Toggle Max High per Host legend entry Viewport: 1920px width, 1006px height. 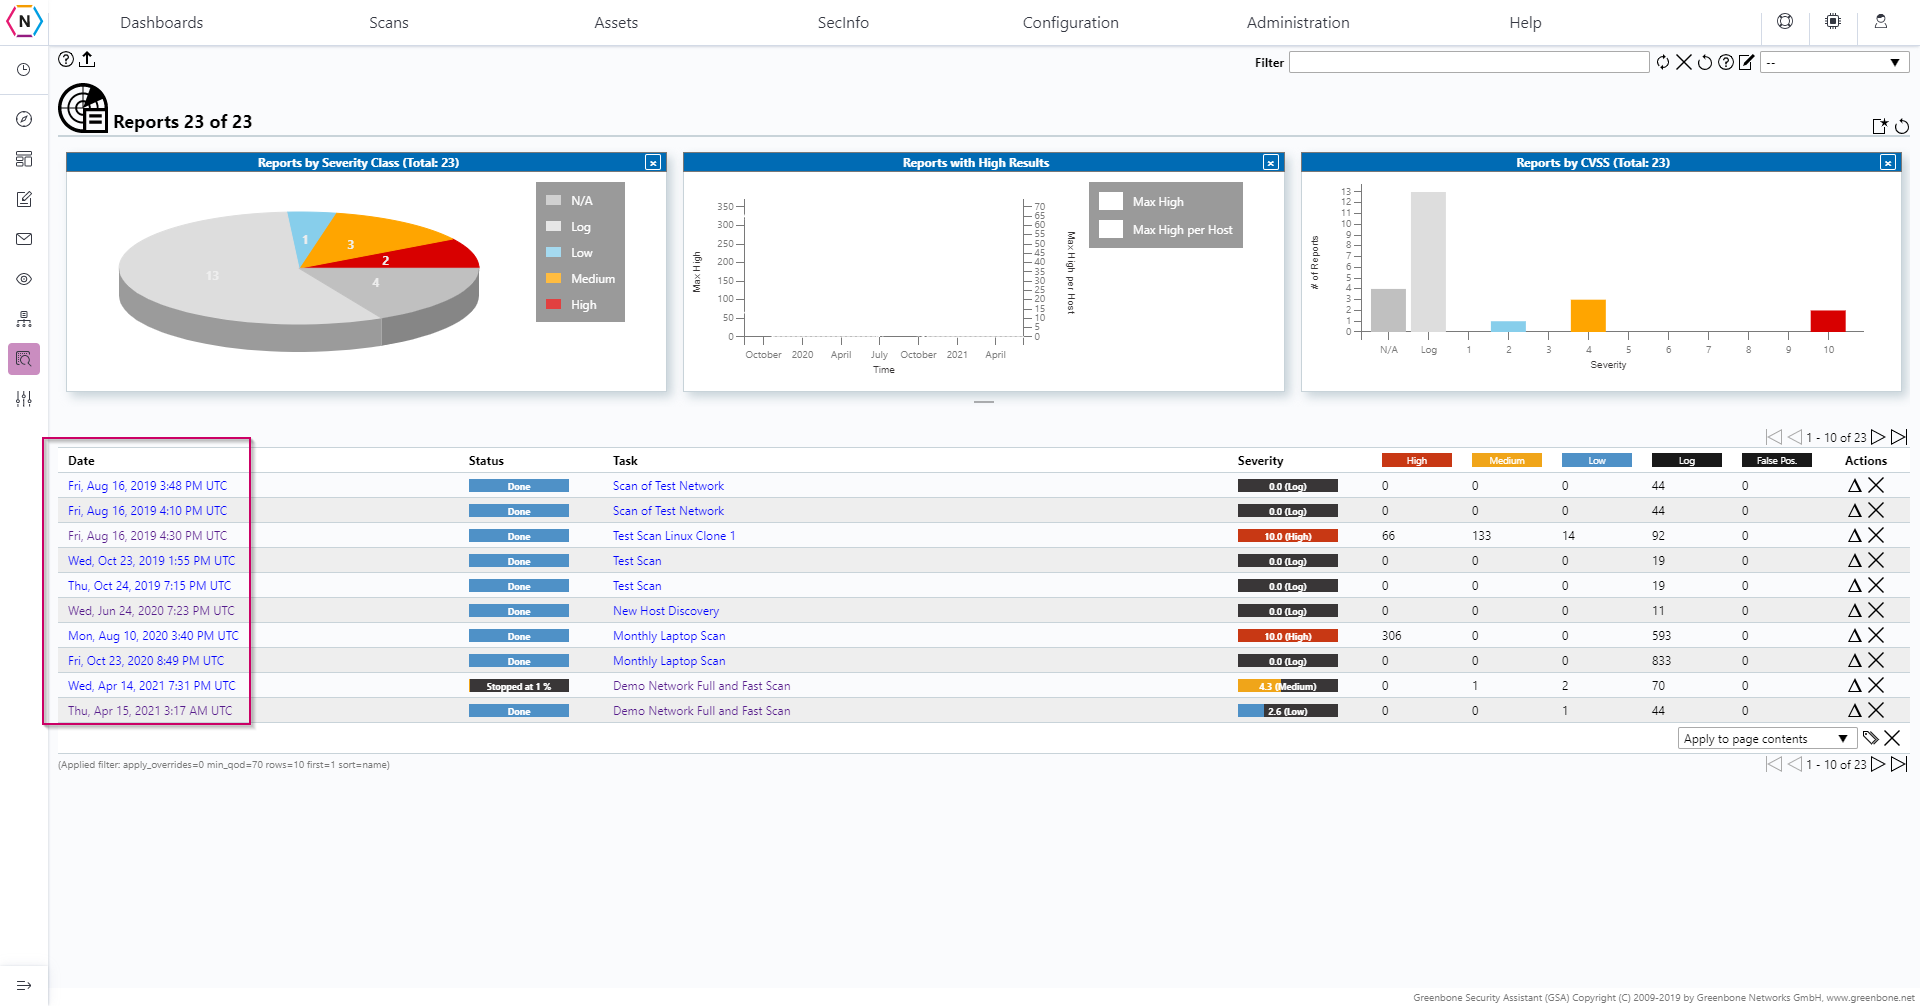[x=1166, y=229]
